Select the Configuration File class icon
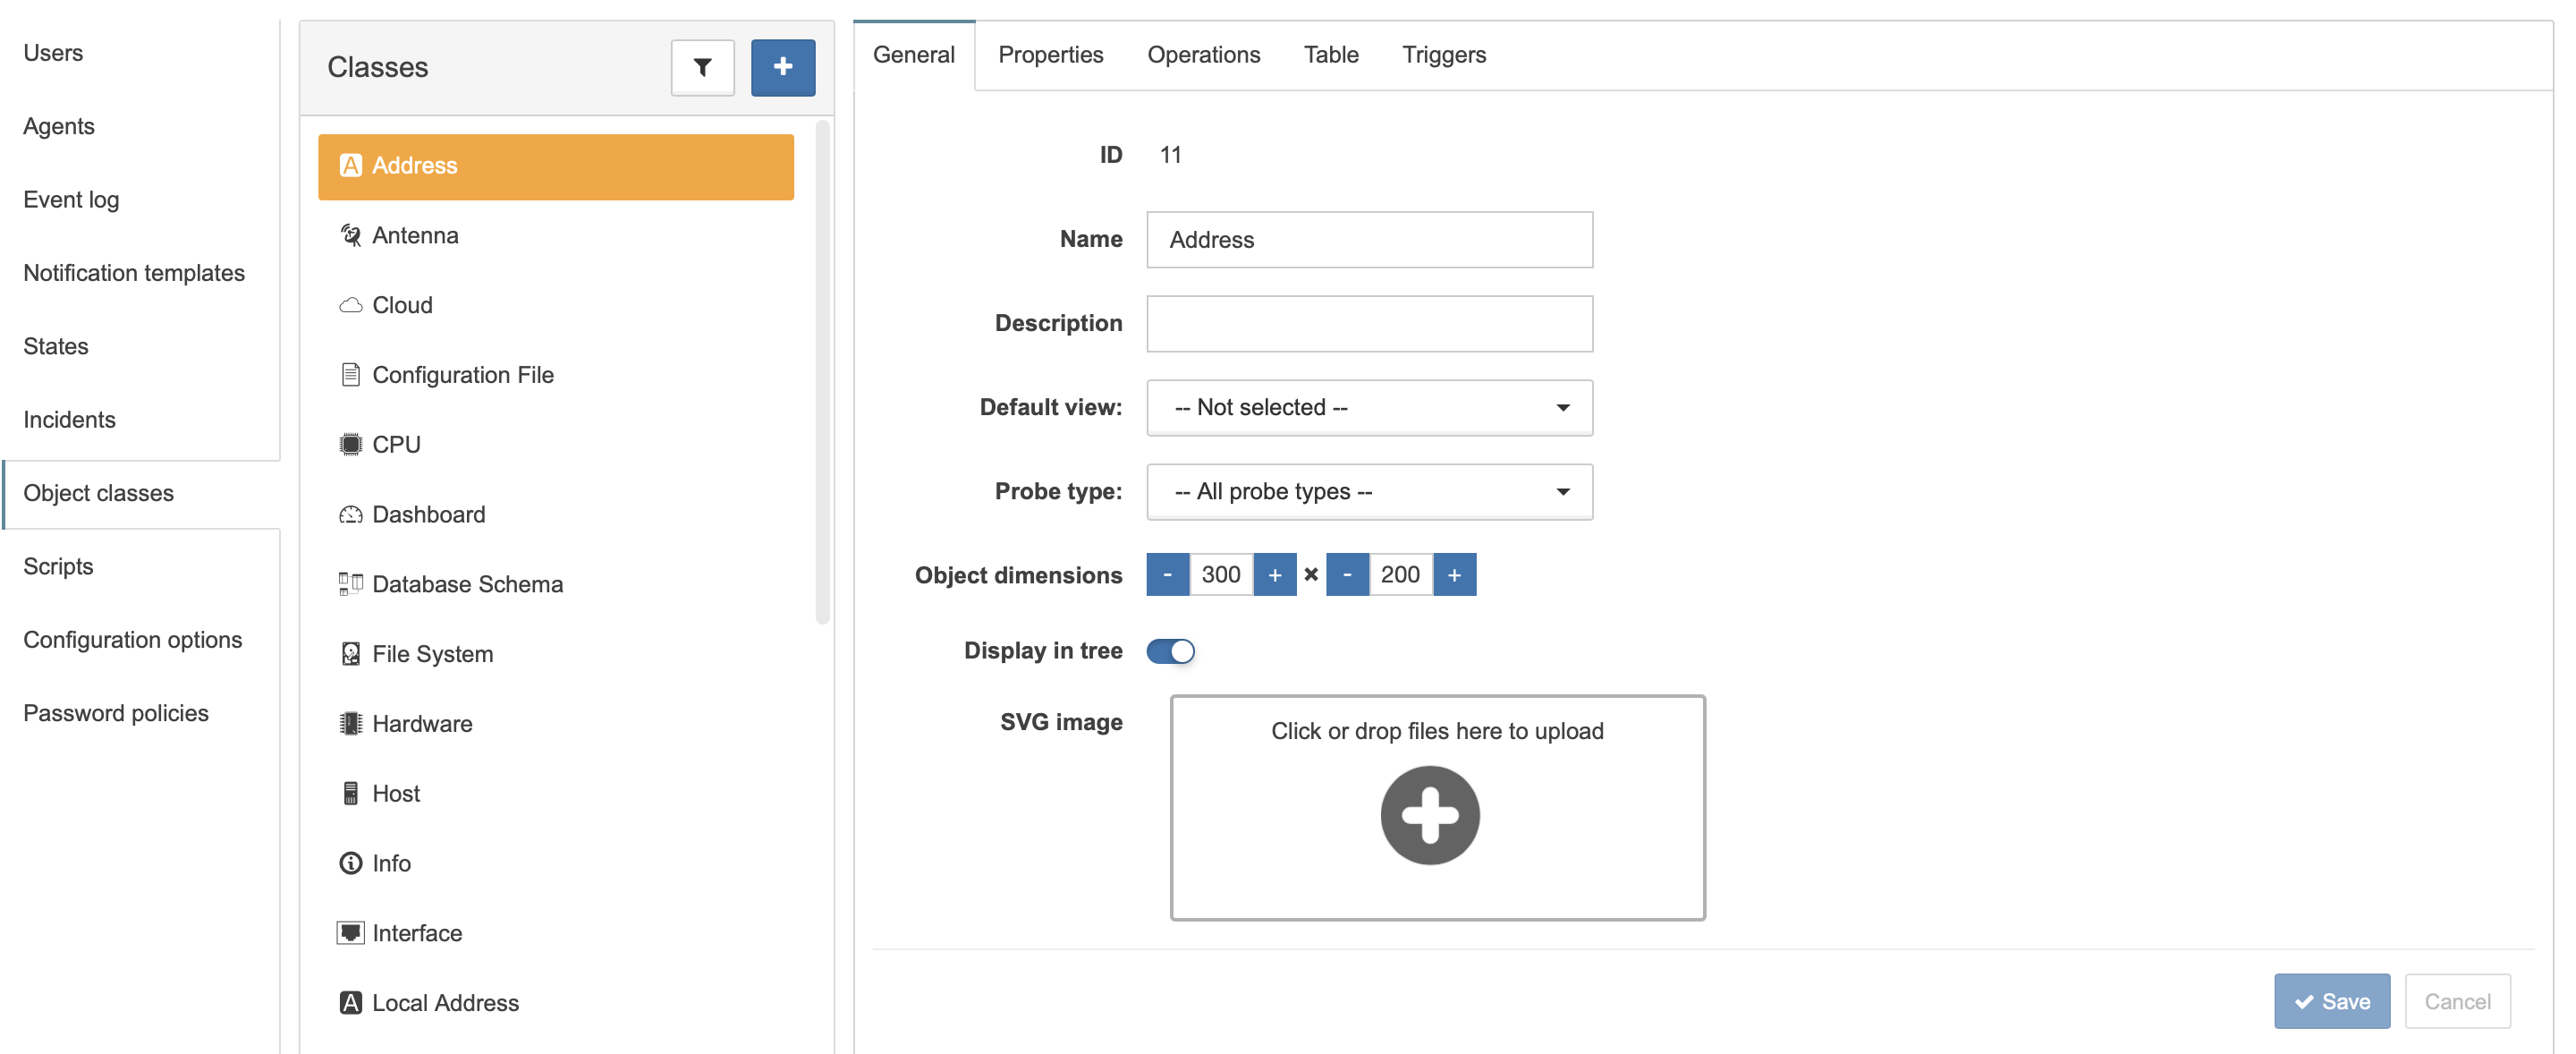 coord(350,375)
